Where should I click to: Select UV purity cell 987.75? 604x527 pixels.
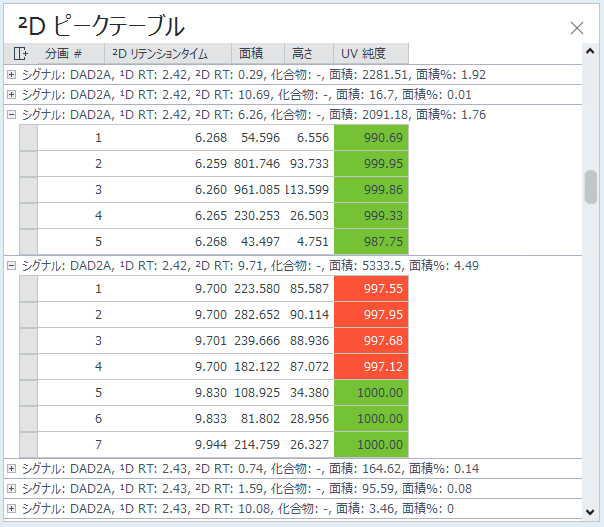(371, 242)
